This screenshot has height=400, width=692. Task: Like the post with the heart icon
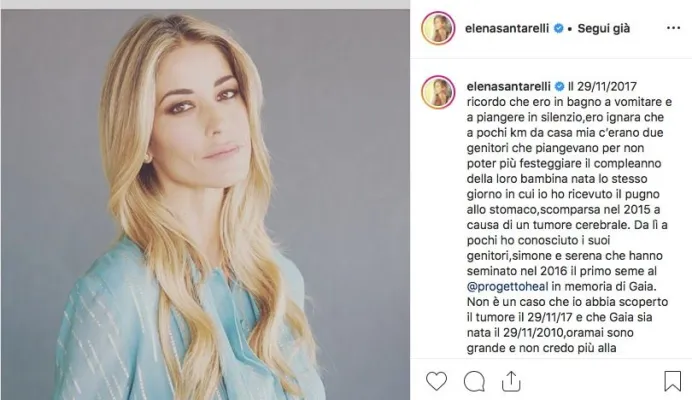pyautogui.click(x=436, y=381)
